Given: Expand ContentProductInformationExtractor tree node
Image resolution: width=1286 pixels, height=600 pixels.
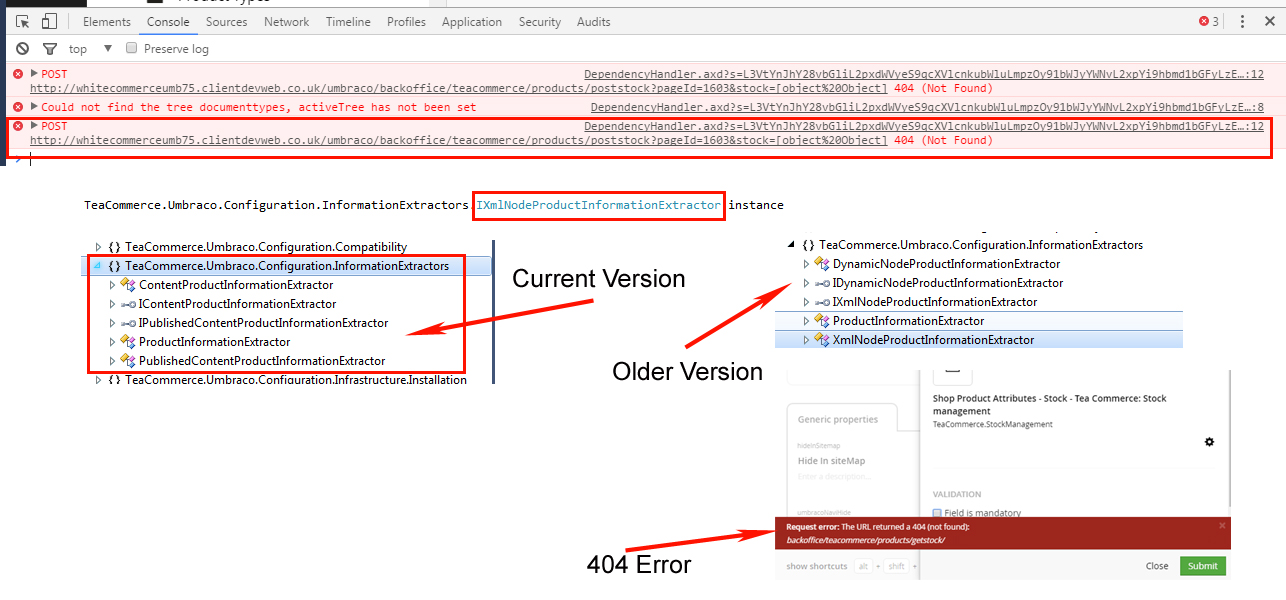Looking at the screenshot, I should coord(112,285).
